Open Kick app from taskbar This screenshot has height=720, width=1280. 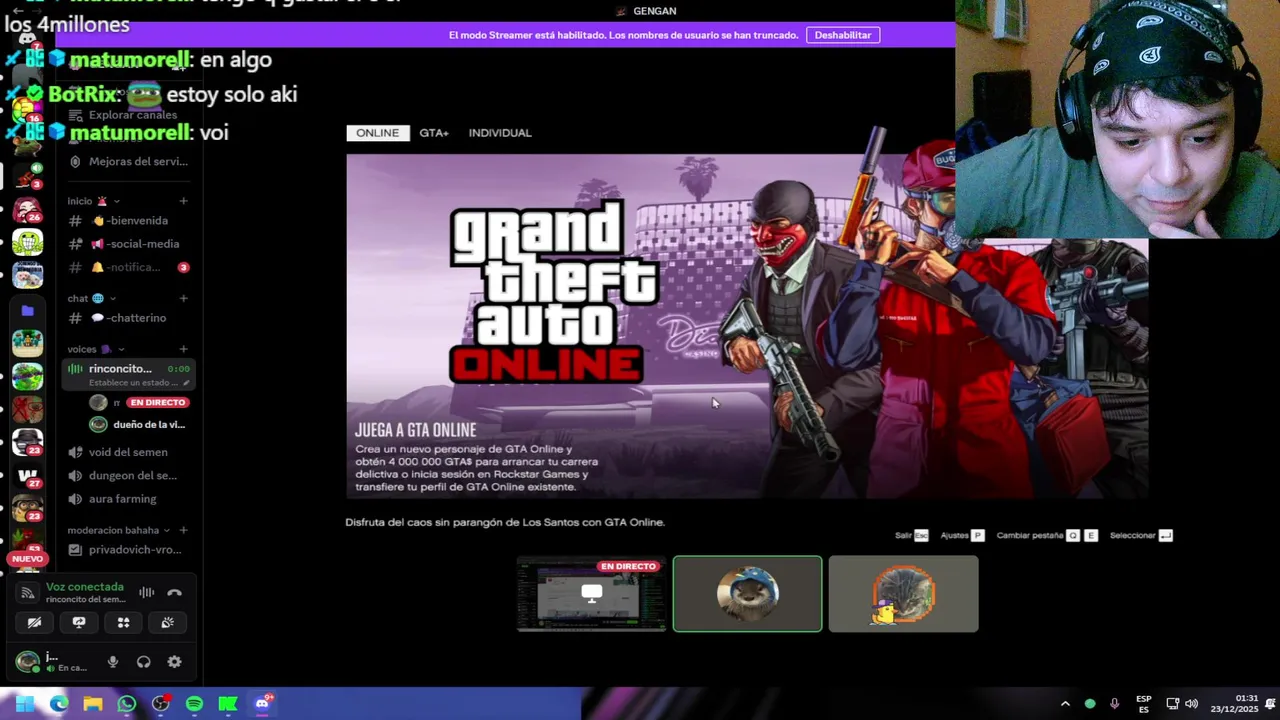point(228,704)
